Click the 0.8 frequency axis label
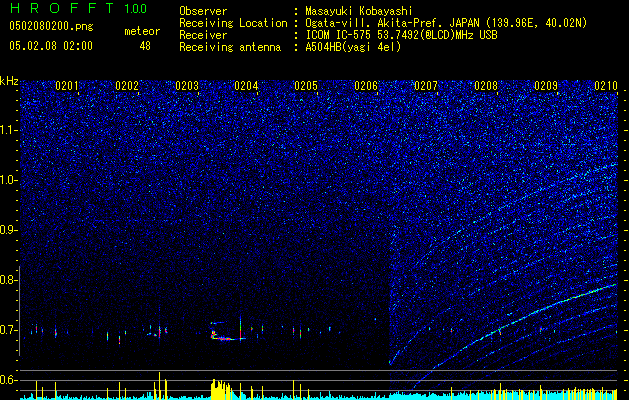 click(x=9, y=280)
